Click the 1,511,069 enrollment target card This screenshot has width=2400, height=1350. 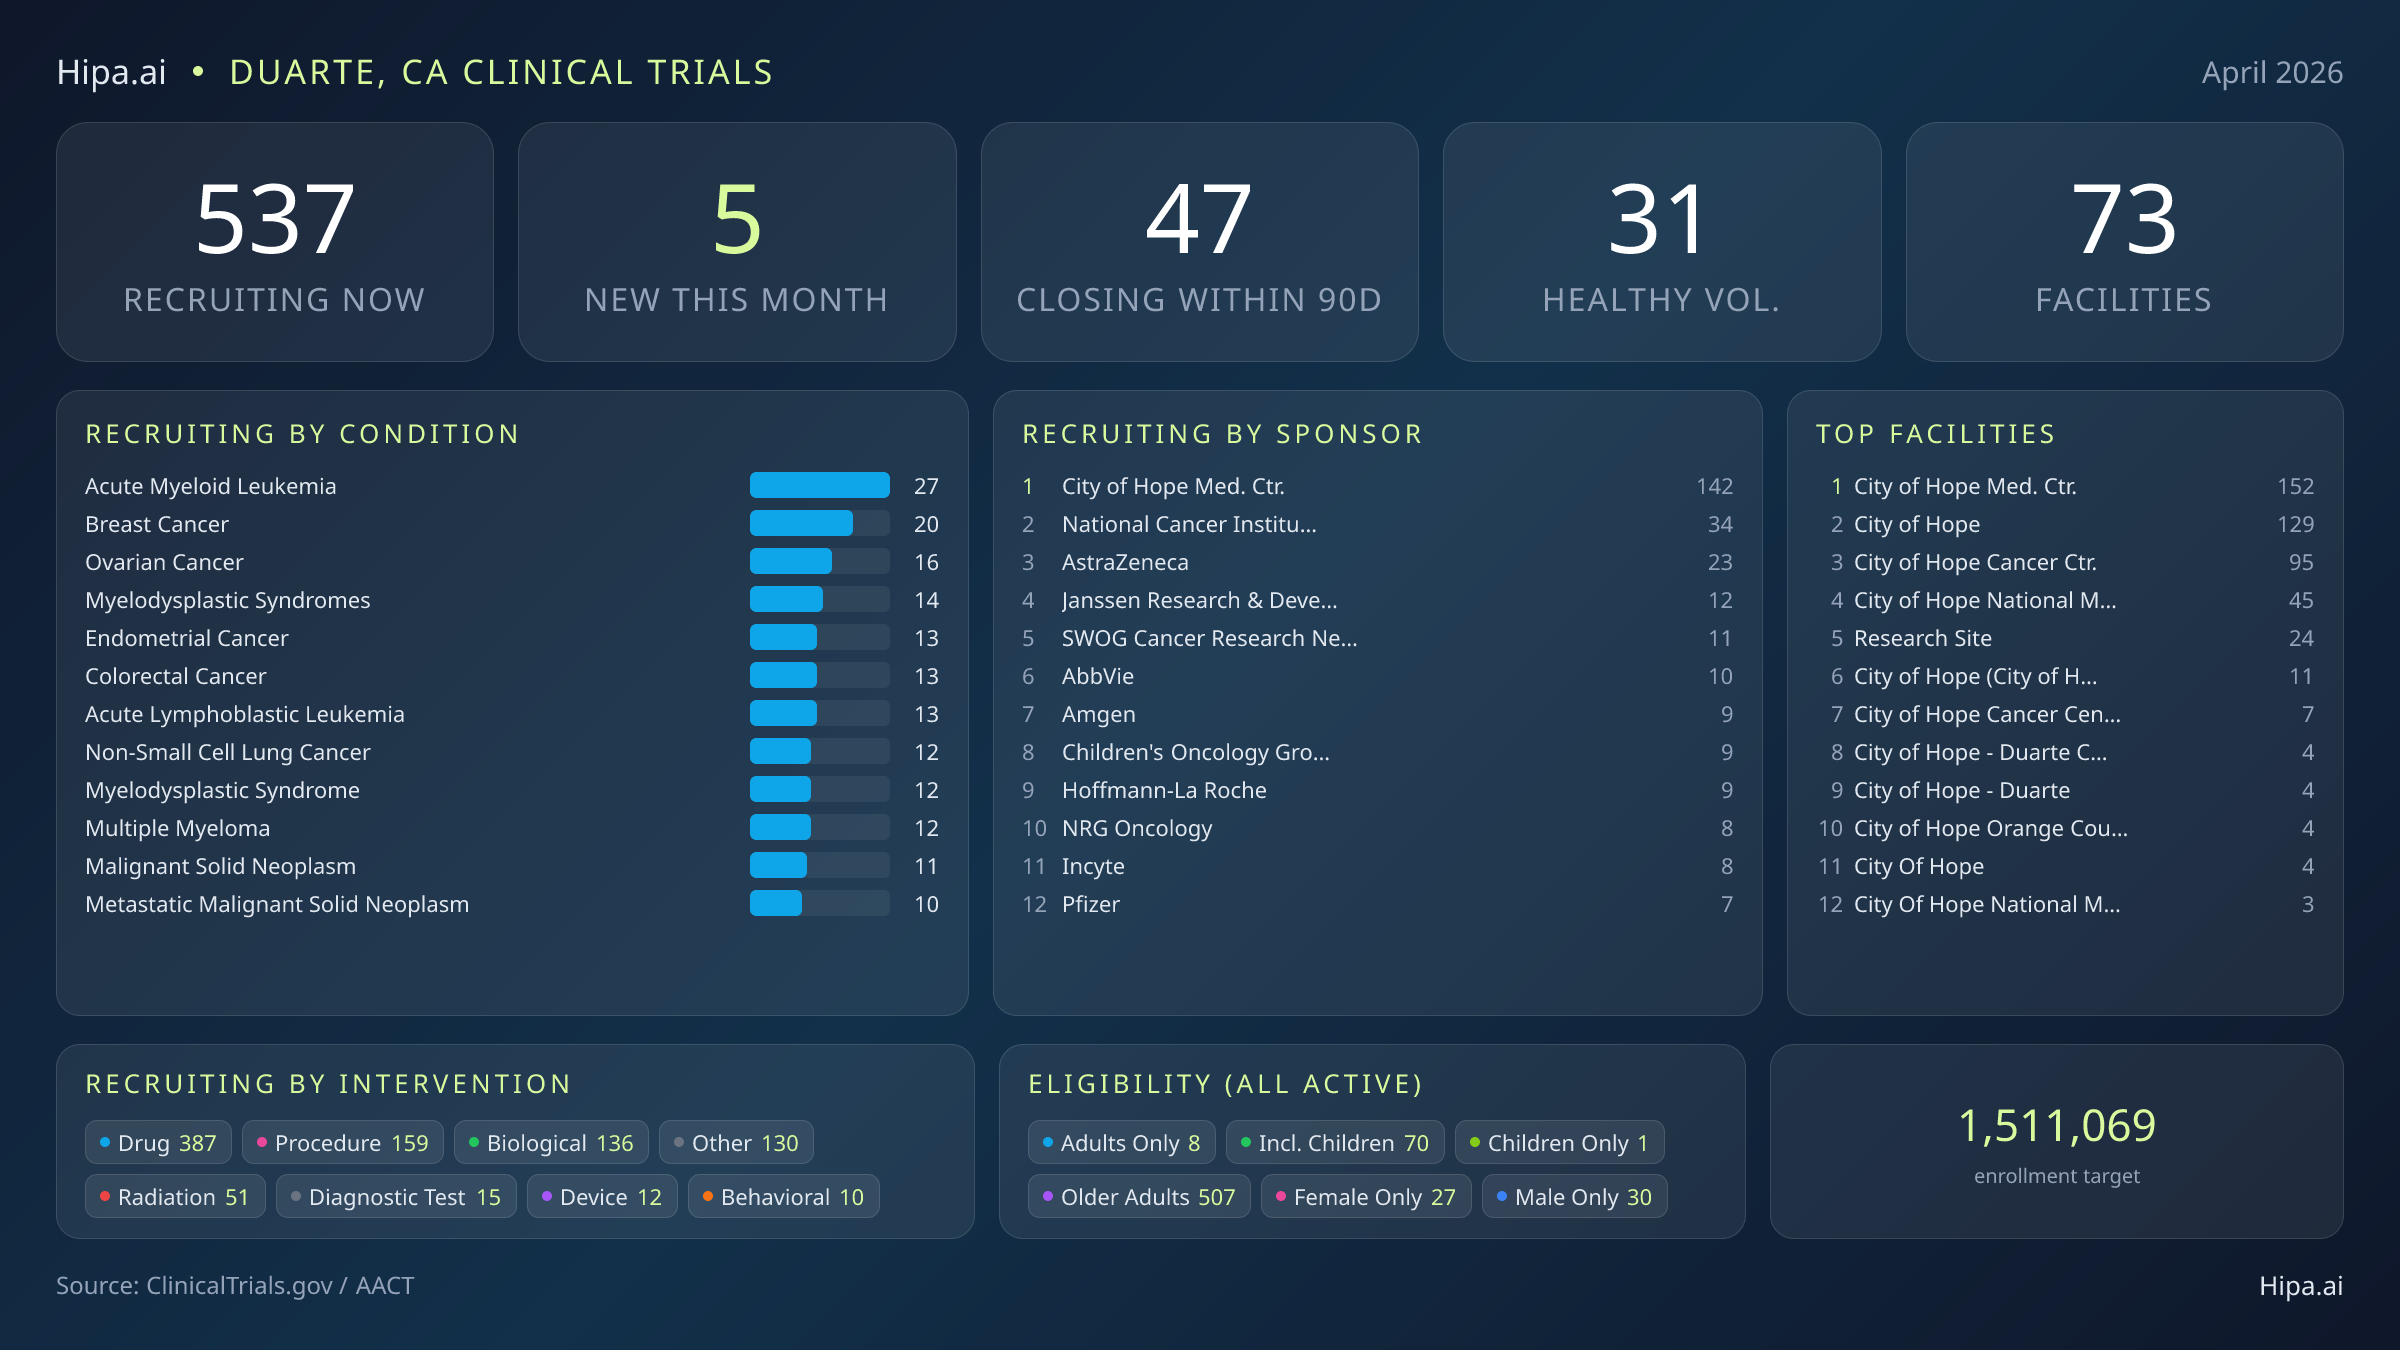(x=2057, y=1141)
